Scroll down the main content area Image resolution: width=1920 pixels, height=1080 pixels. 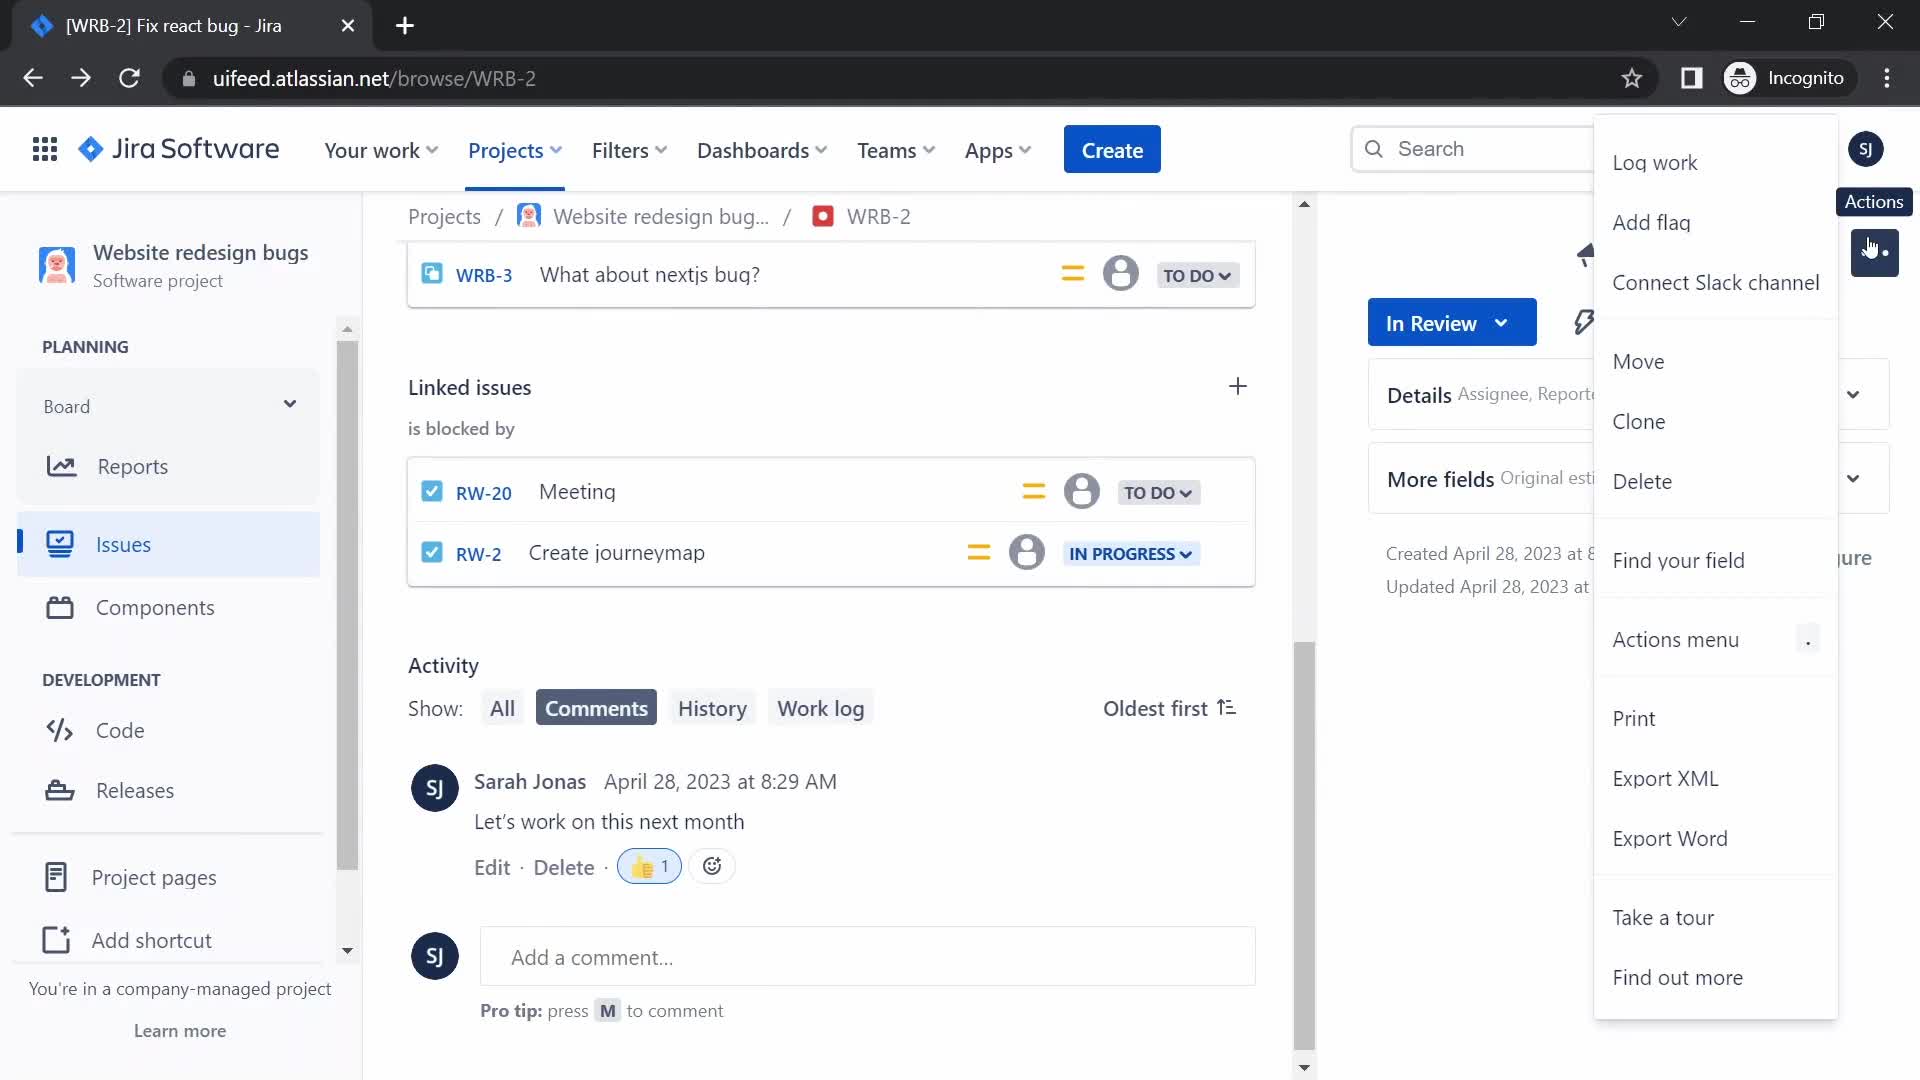click(1304, 1067)
